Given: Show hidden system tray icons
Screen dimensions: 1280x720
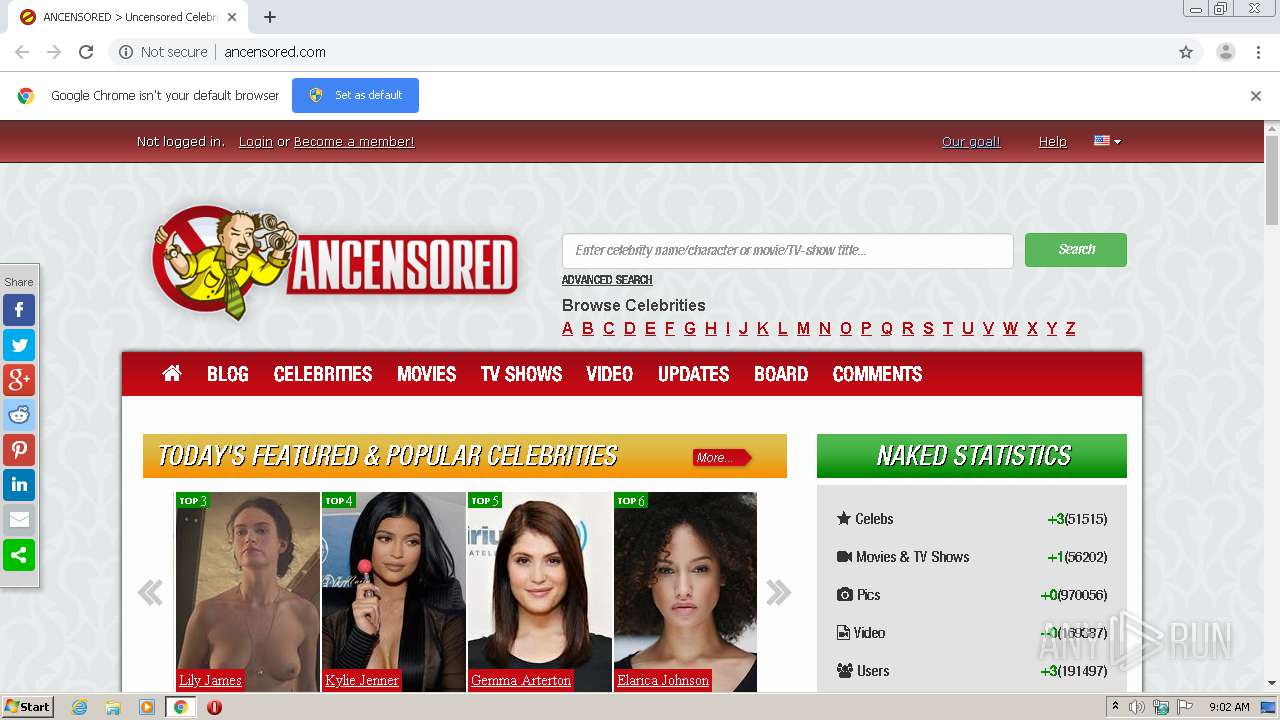Looking at the screenshot, I should tap(1116, 707).
